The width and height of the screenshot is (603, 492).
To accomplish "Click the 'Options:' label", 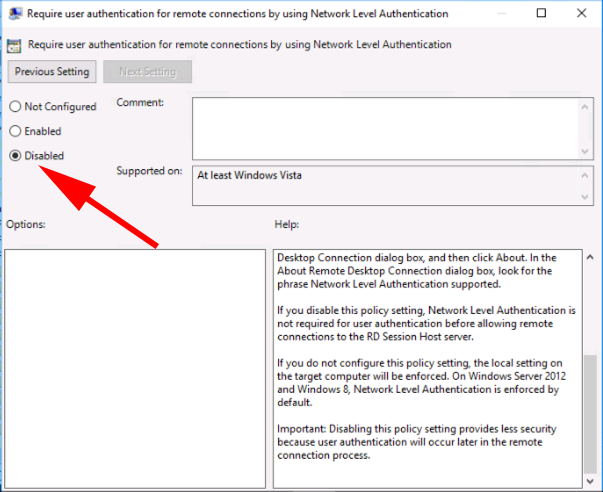I will tap(26, 224).
